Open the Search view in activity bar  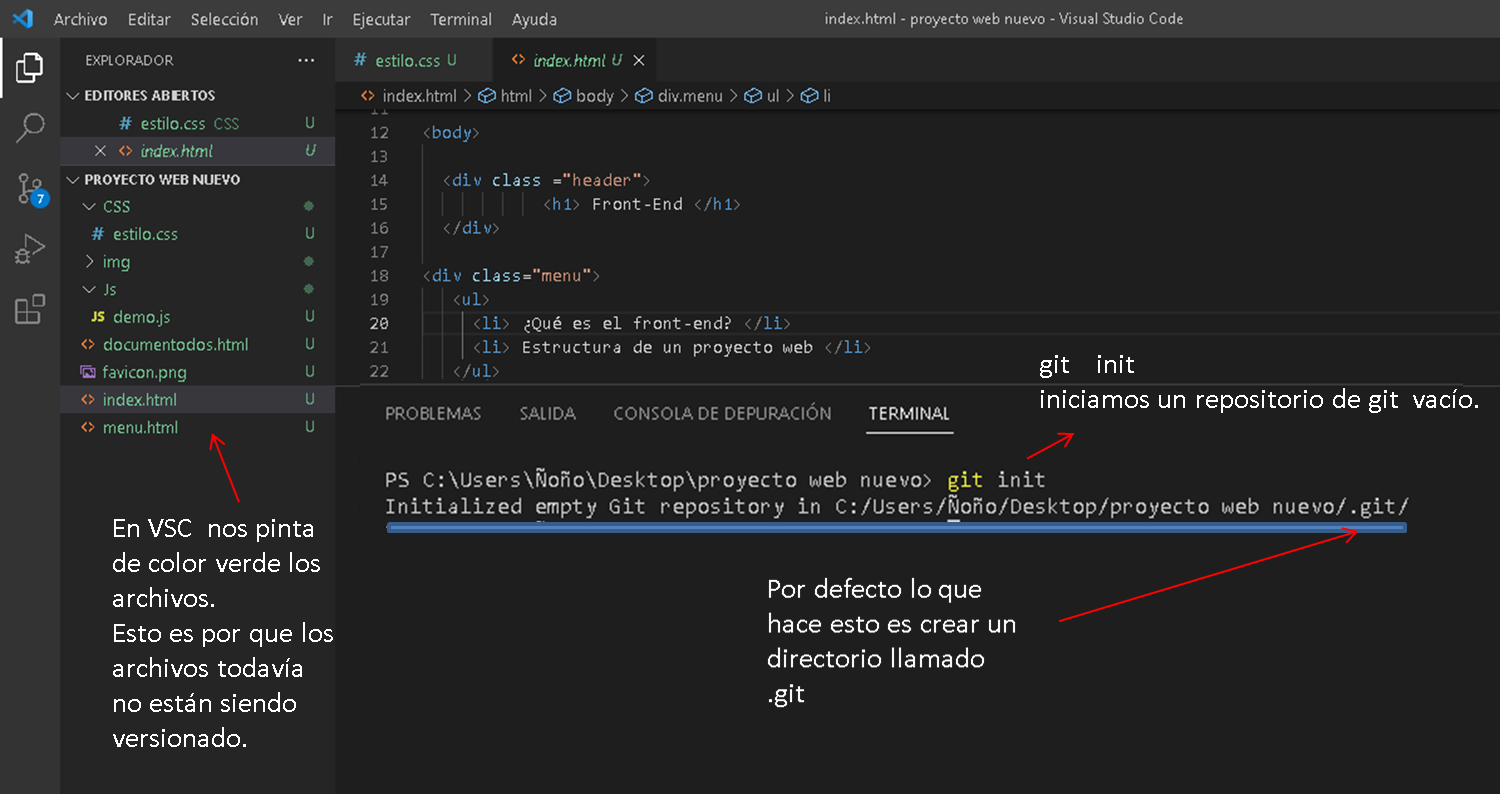29,128
